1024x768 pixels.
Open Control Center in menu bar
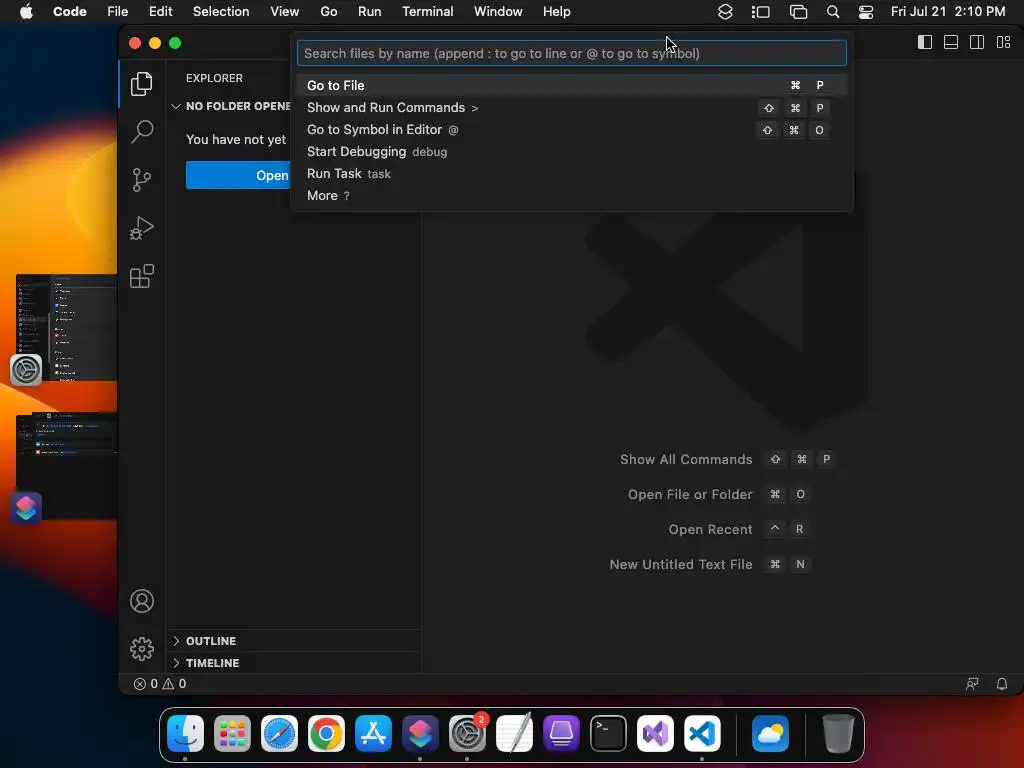(866, 12)
